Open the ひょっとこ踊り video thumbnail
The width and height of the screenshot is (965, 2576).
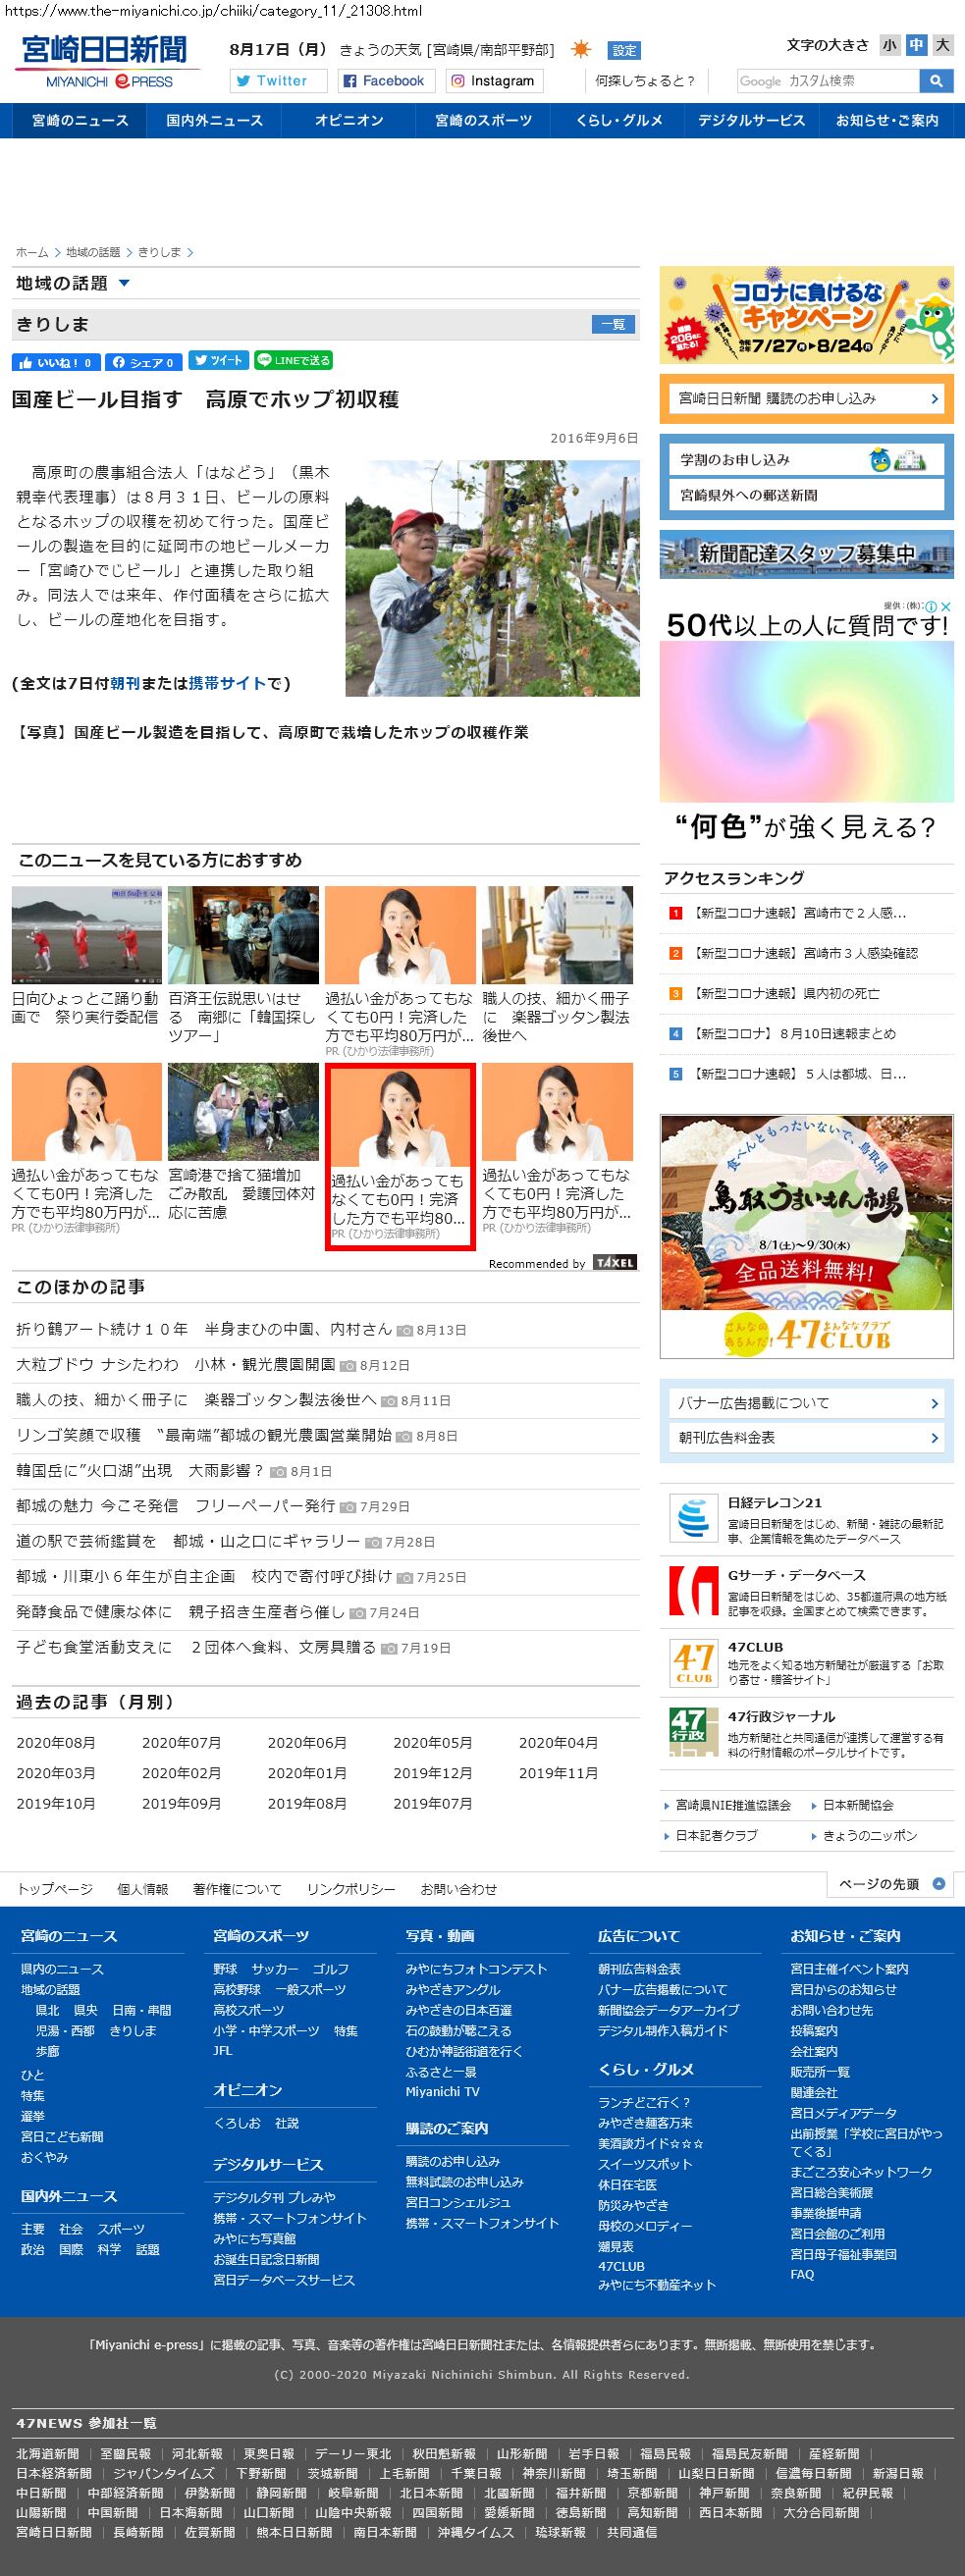click(x=87, y=935)
